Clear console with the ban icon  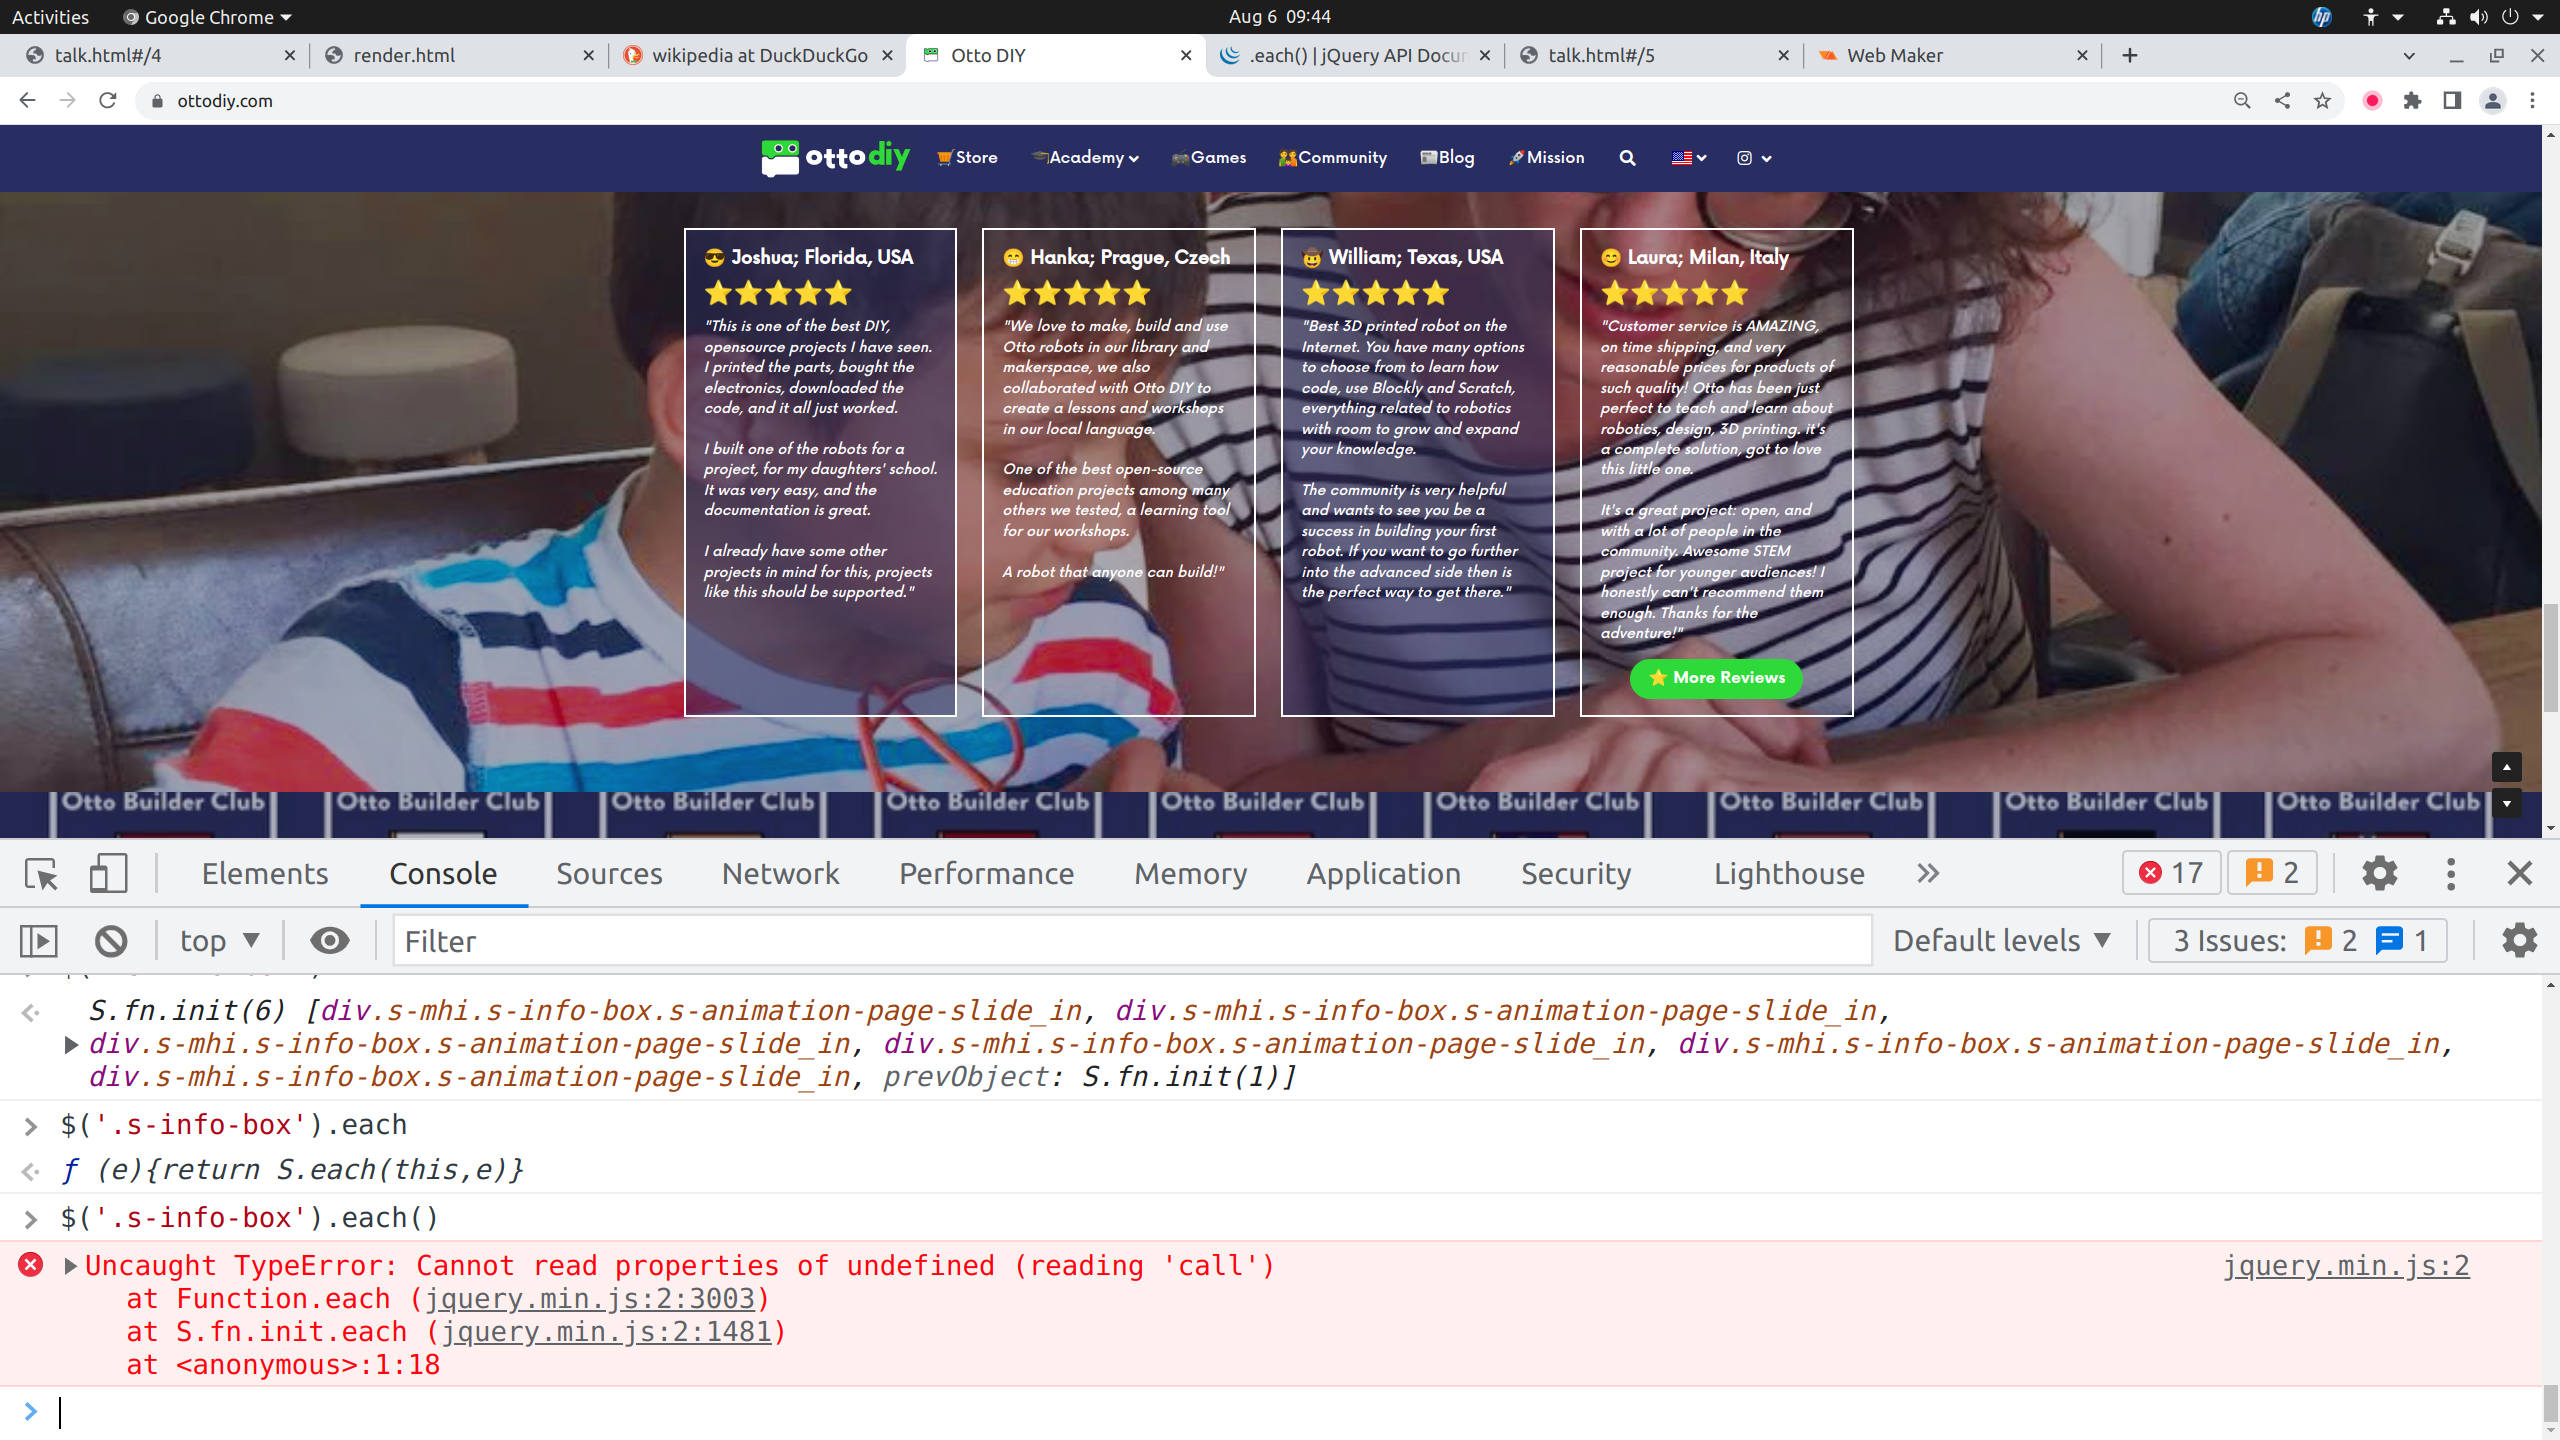coord(111,941)
